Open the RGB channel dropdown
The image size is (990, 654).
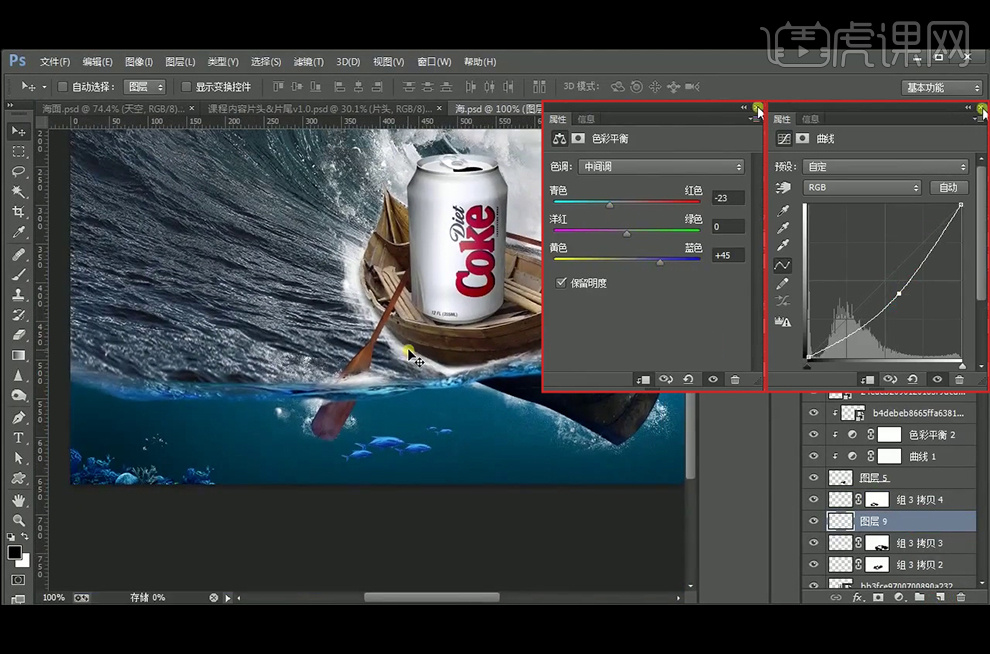[x=862, y=187]
